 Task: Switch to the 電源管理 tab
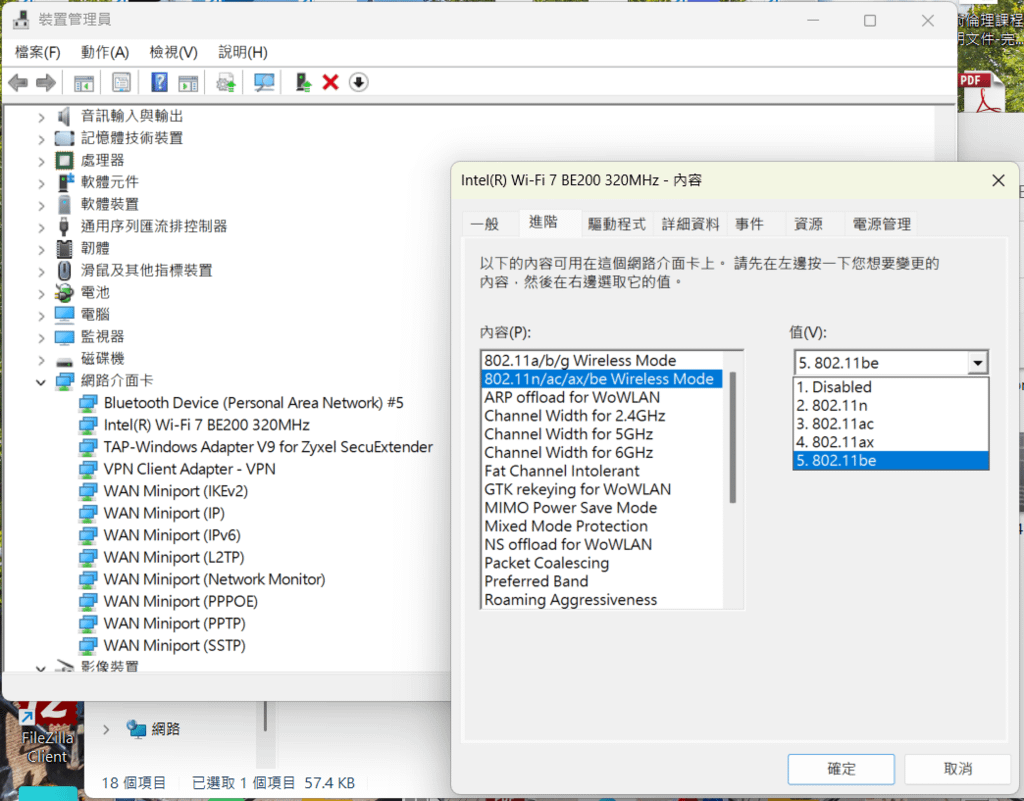pyautogui.click(x=882, y=225)
